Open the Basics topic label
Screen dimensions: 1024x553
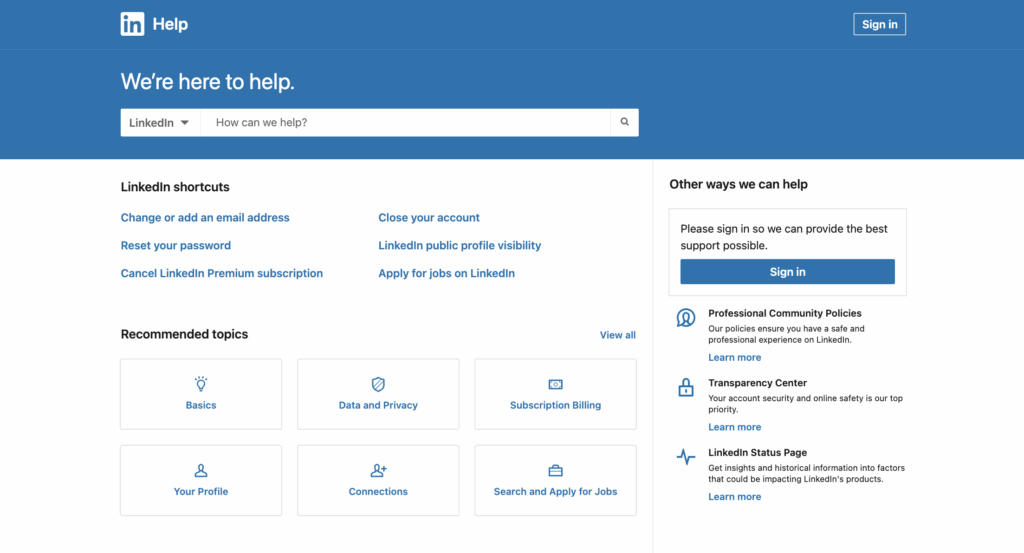click(x=200, y=405)
